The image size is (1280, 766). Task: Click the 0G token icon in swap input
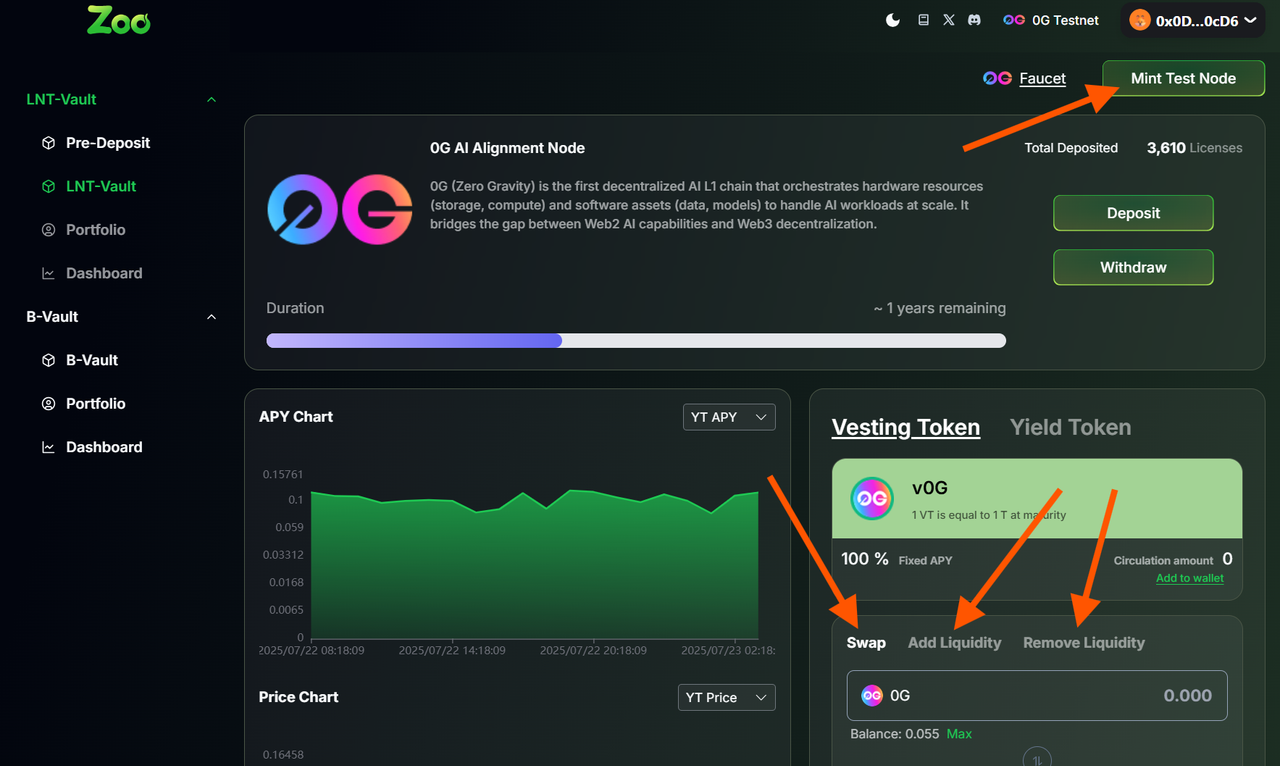[x=872, y=696]
